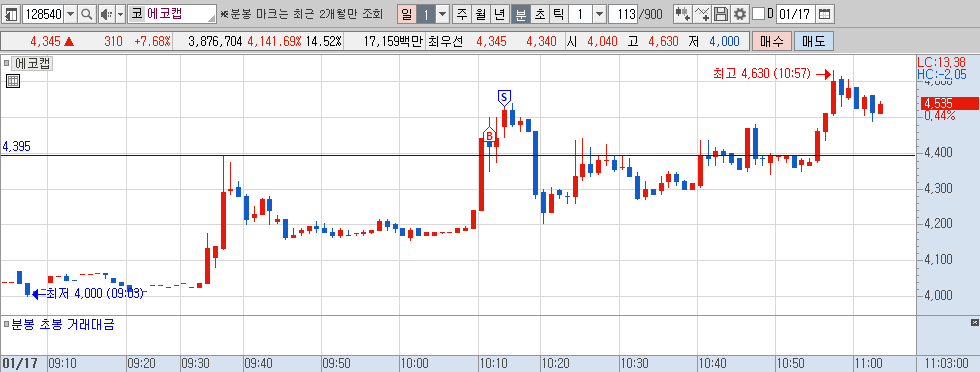Click the open price 4,040 value
This screenshot has height=372, width=980.
pos(602,42)
